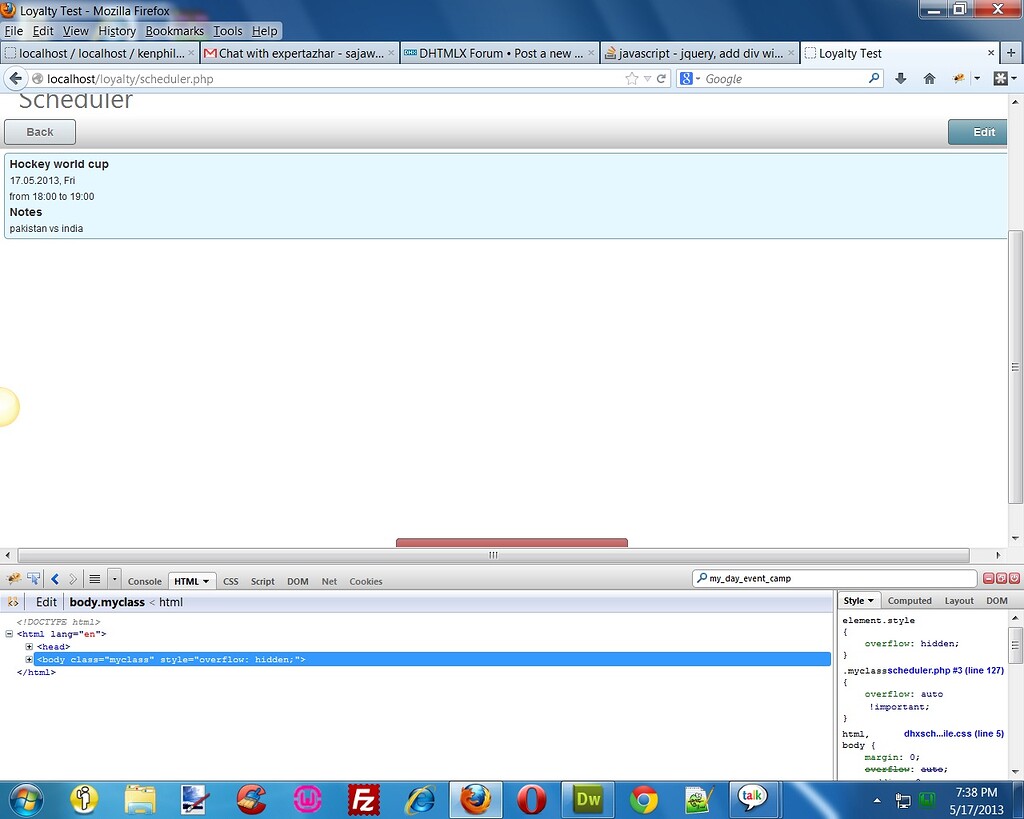This screenshot has height=819, width=1024.
Task: Reload the page using the refresh icon
Action: (x=661, y=79)
